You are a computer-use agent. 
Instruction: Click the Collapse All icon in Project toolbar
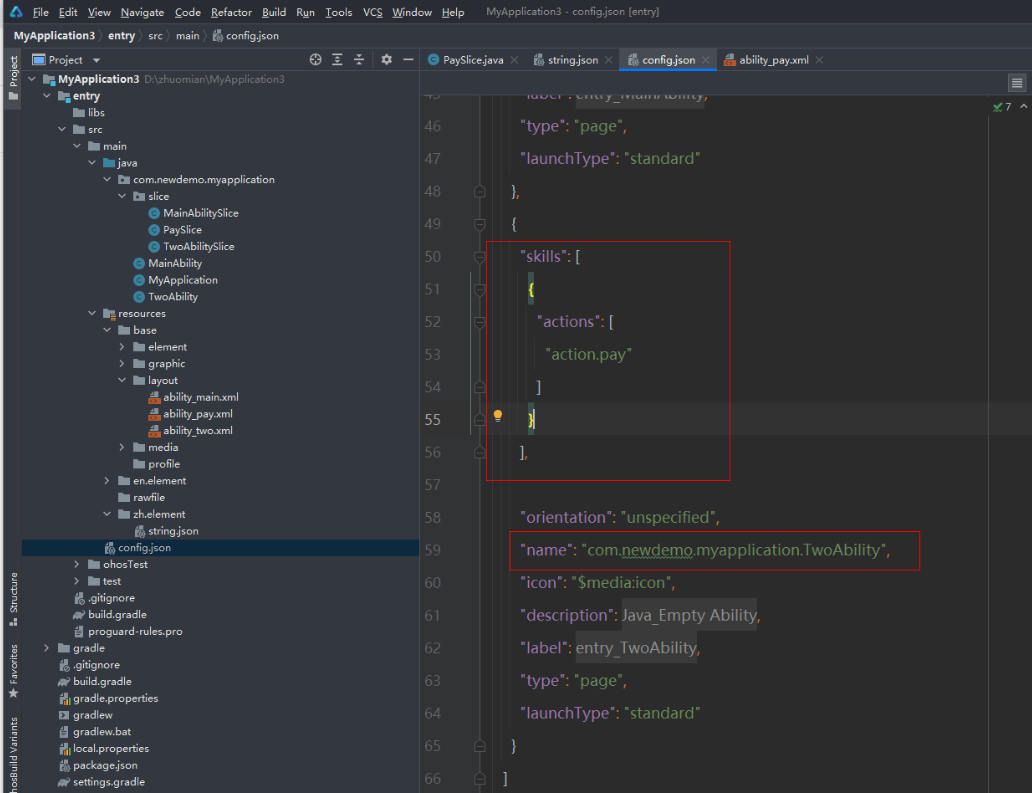coord(359,60)
